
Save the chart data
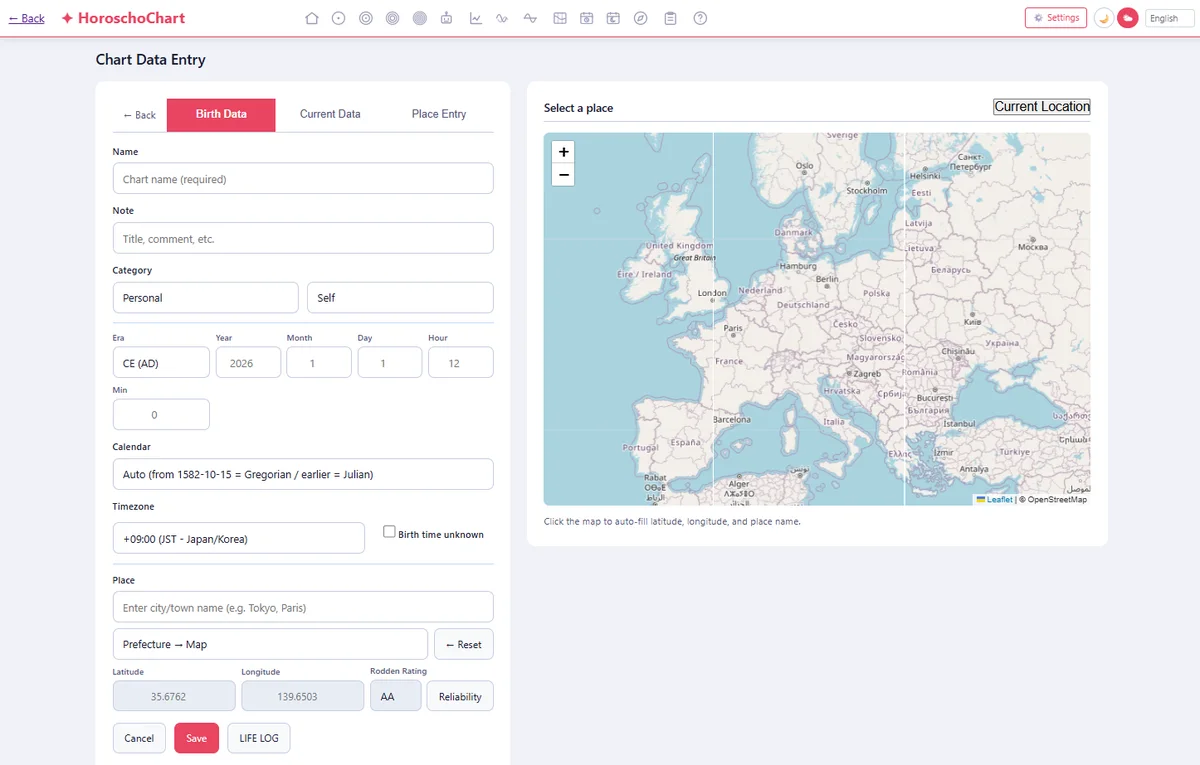coord(196,738)
